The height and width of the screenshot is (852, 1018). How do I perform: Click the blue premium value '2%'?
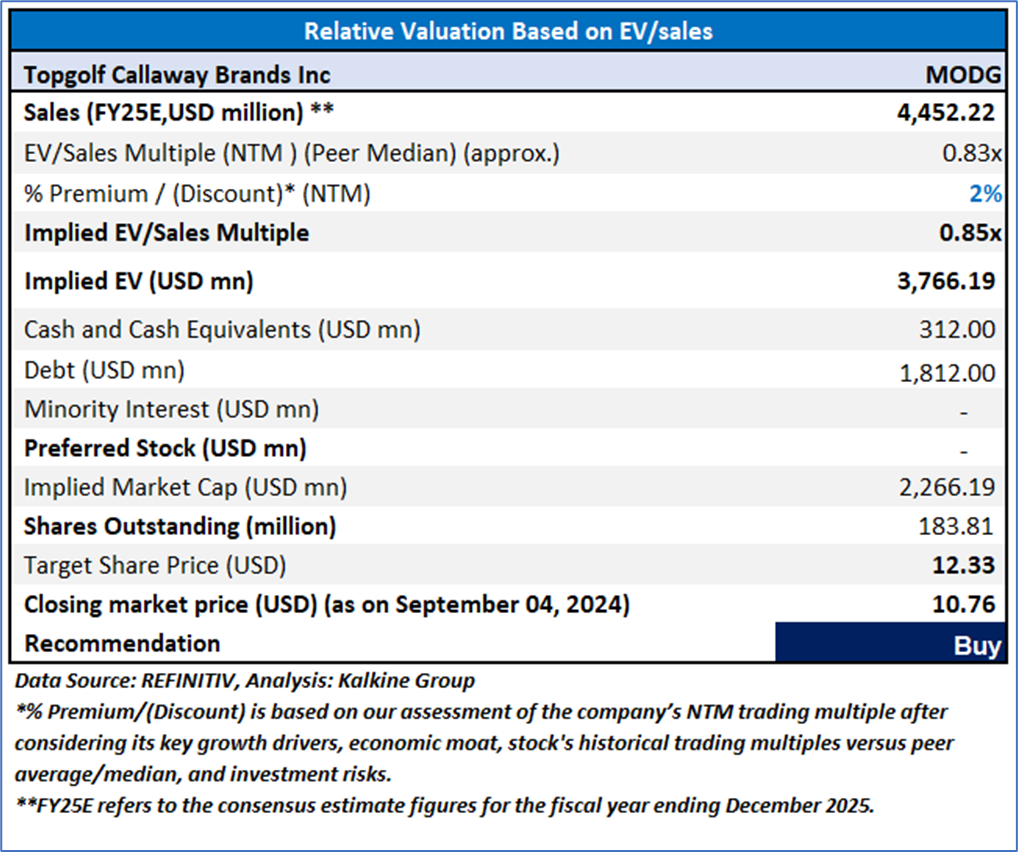coord(986,194)
